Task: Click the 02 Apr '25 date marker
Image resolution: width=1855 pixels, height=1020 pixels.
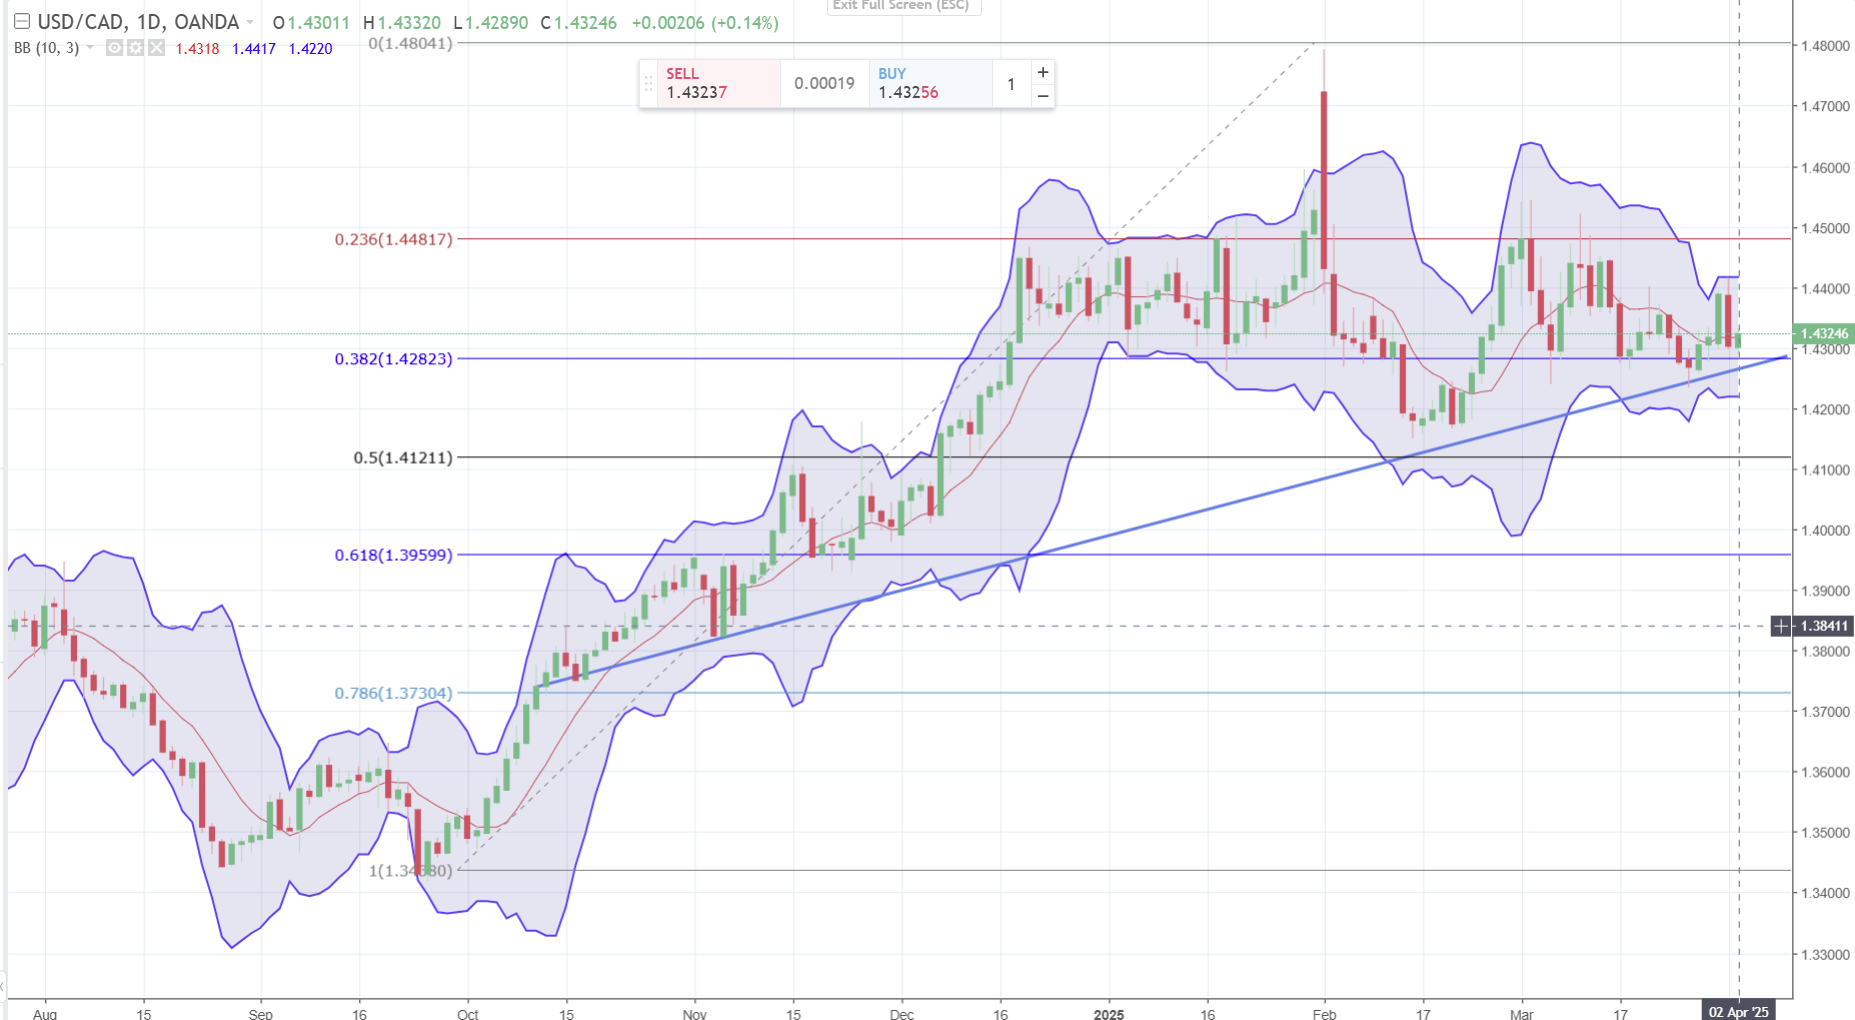Action: click(x=1739, y=1012)
